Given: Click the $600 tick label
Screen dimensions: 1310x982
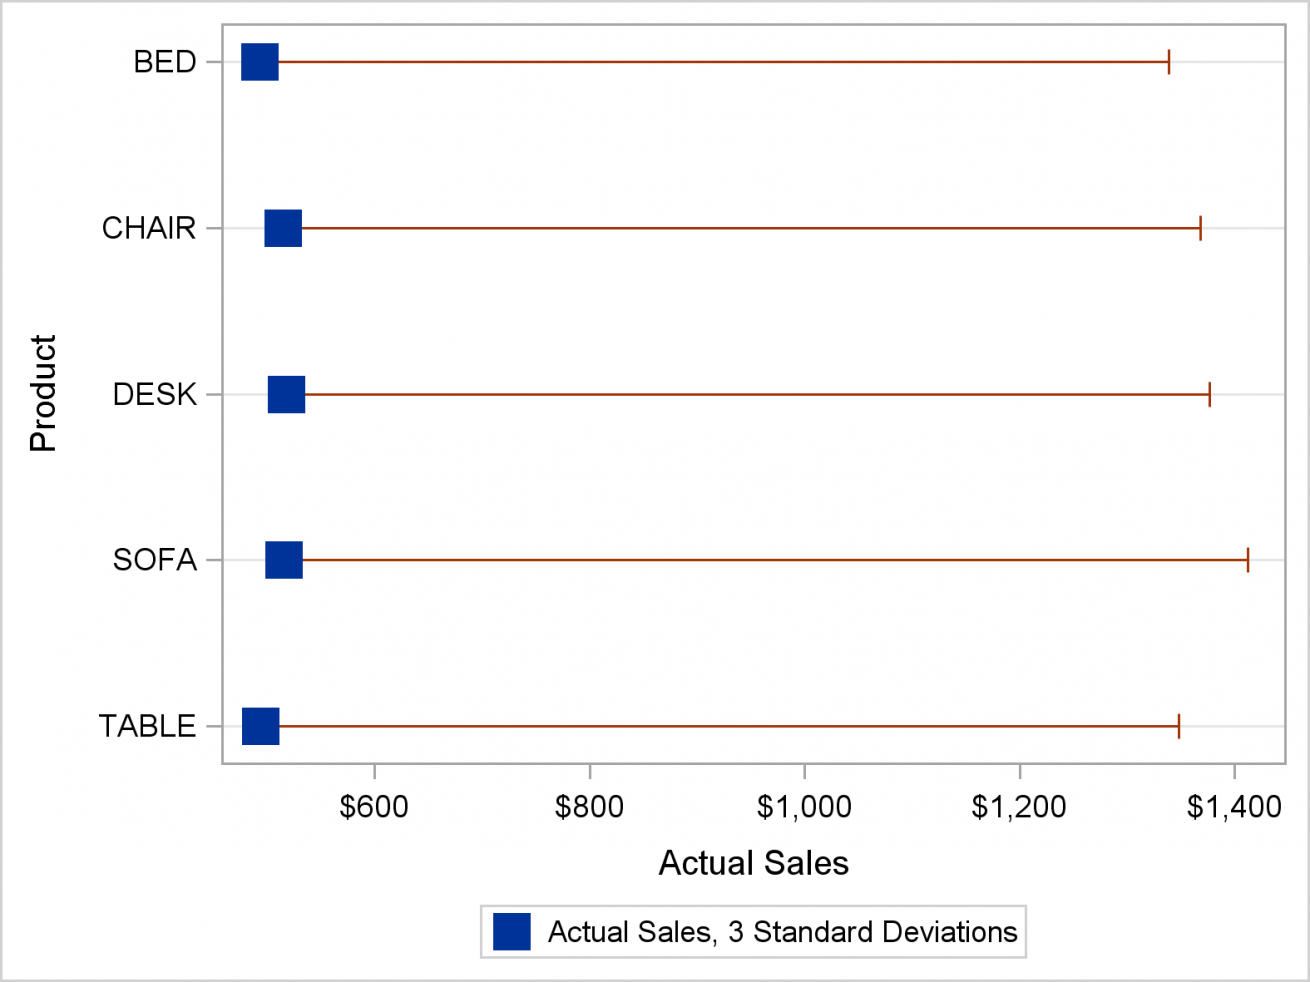Looking at the screenshot, I should click(374, 807).
